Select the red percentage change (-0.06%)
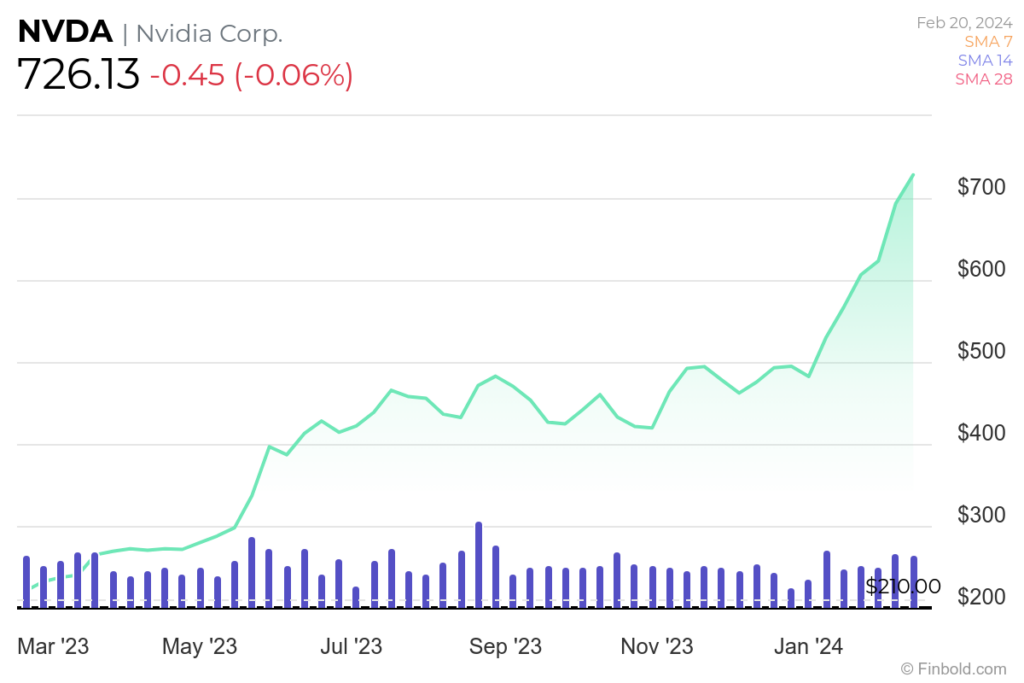1024x683 pixels. [291, 76]
